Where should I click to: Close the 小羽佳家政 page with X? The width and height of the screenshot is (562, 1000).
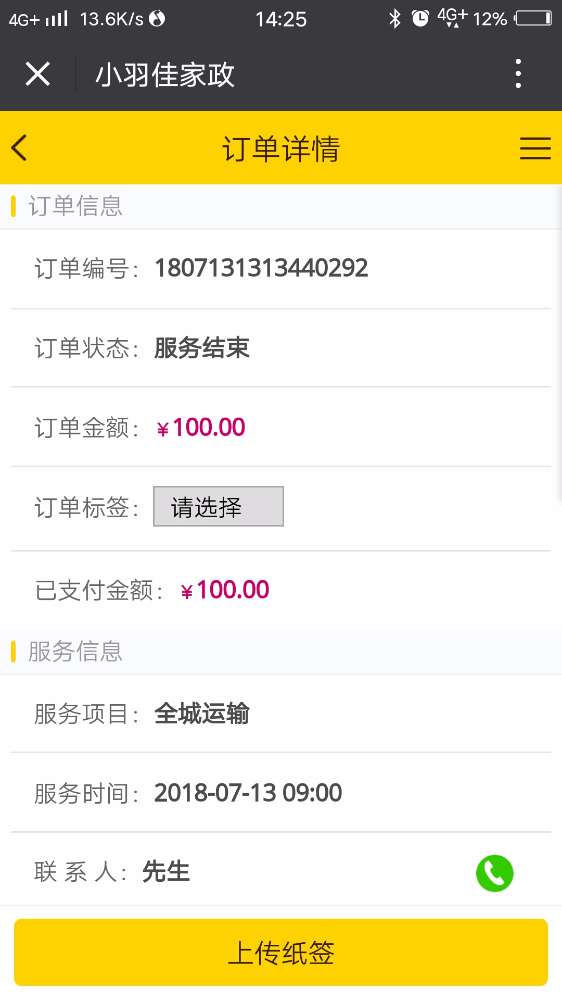pos(38,74)
